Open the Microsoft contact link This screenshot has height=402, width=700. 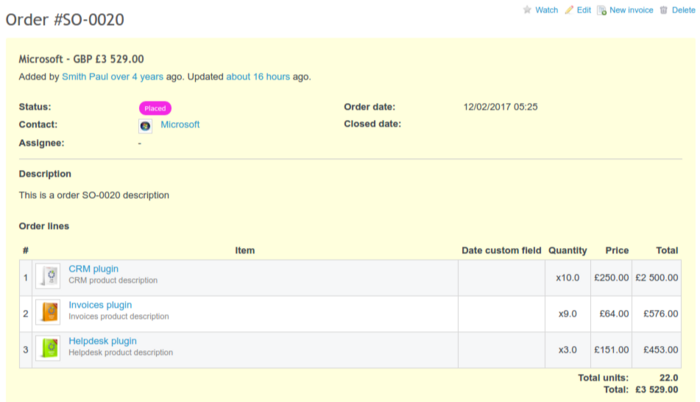pos(180,125)
